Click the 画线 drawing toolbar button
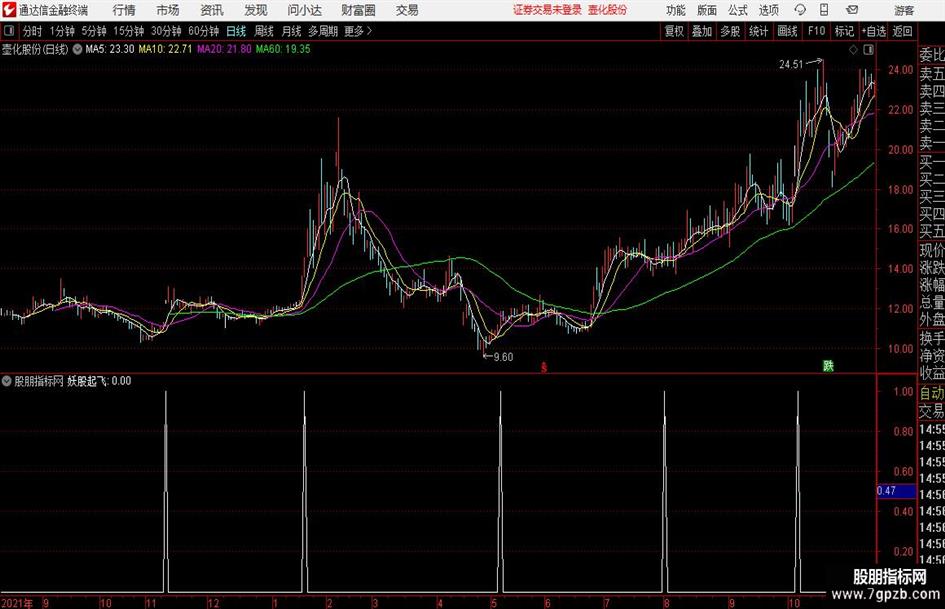The height and width of the screenshot is (609, 945). [x=787, y=31]
